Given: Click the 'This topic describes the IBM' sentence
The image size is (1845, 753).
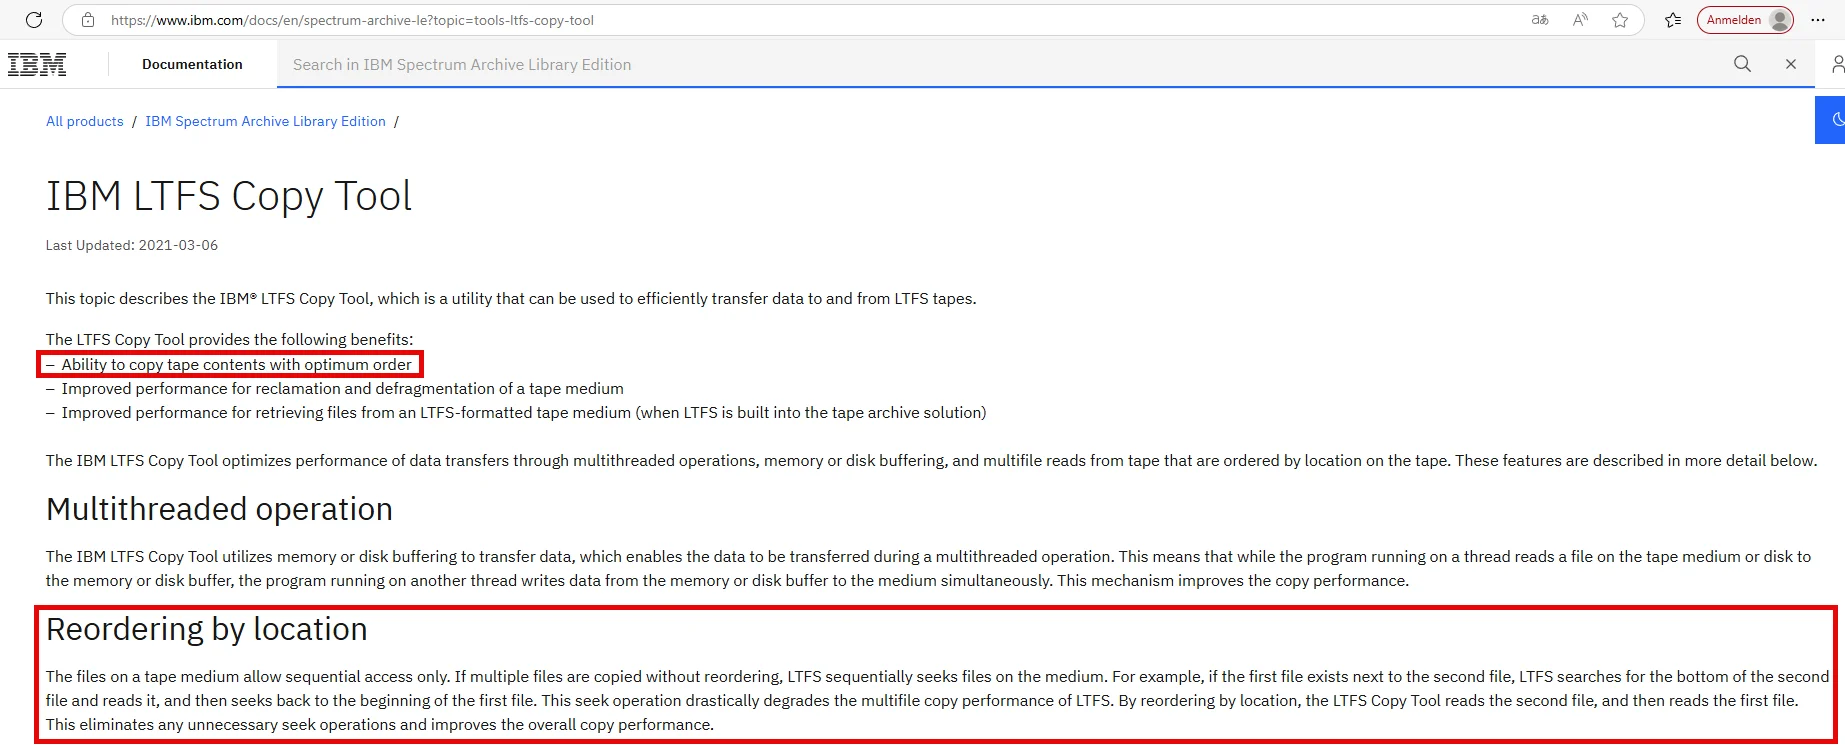Looking at the screenshot, I should pyautogui.click(x=511, y=299).
